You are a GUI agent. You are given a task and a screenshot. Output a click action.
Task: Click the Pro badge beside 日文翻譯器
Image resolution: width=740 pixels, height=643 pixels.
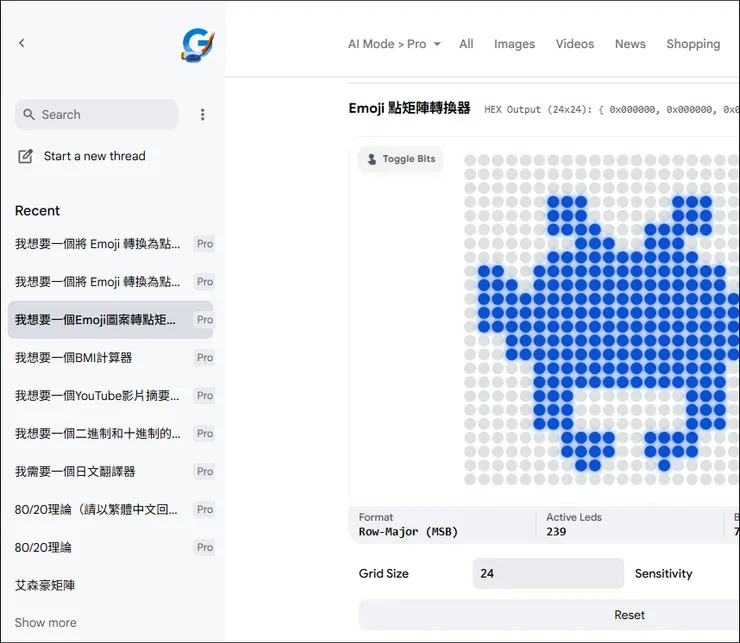click(x=205, y=471)
